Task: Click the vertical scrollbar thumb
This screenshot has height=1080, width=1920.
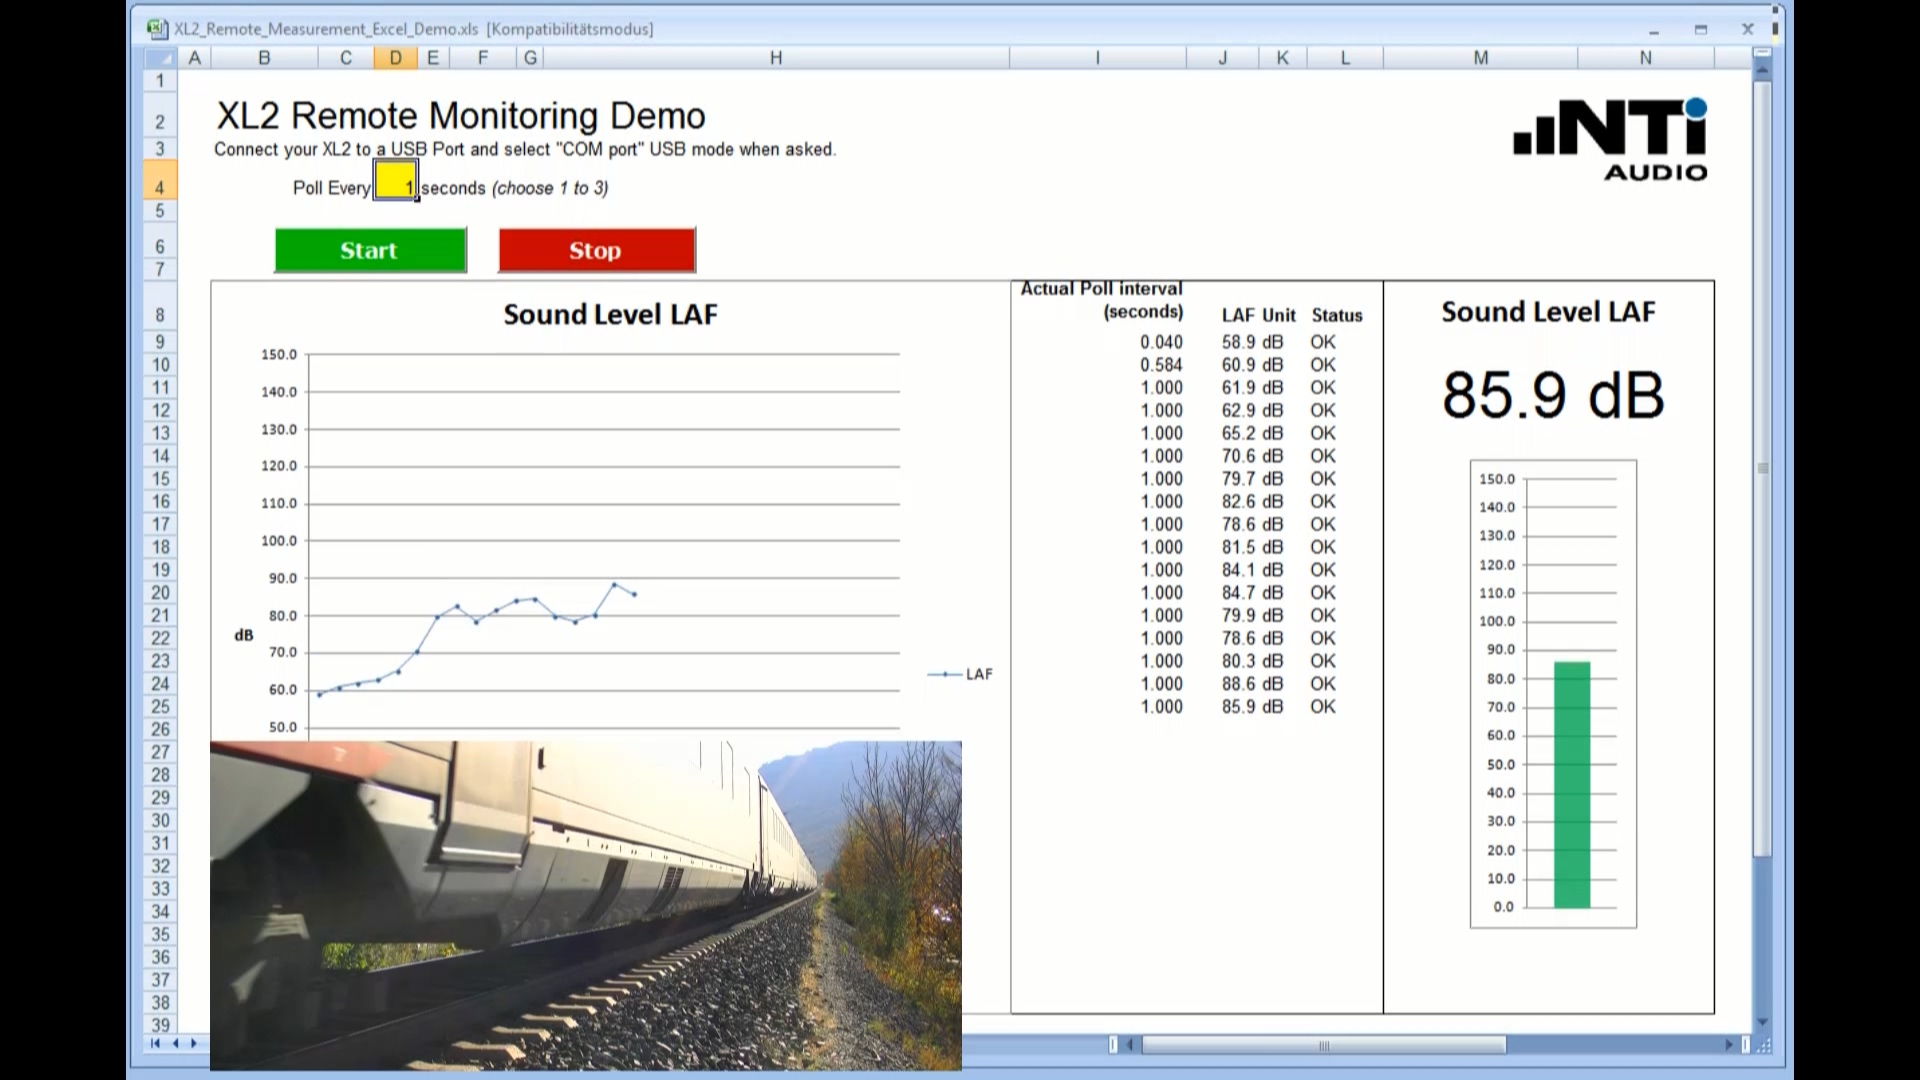Action: pyautogui.click(x=1763, y=468)
